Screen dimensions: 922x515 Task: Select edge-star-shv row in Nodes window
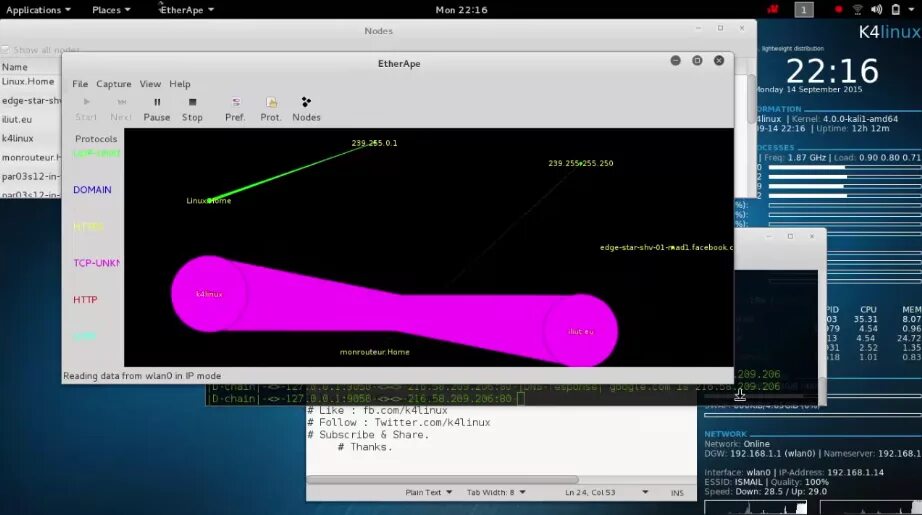pyautogui.click(x=31, y=101)
